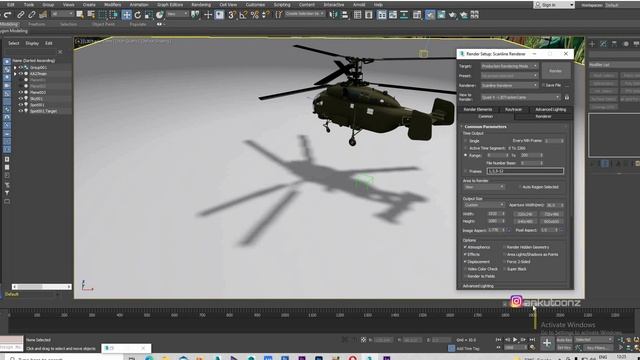Click the Play Animation button

(515, 340)
